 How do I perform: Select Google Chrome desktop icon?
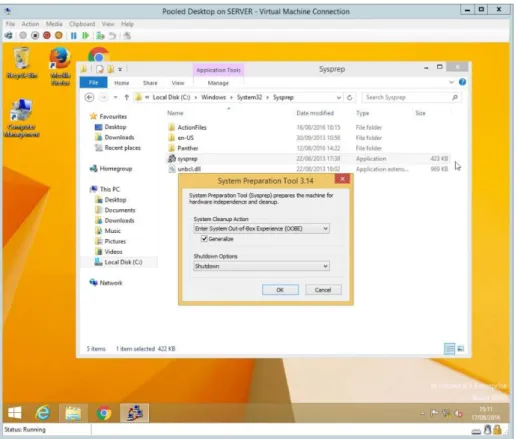tap(99, 55)
